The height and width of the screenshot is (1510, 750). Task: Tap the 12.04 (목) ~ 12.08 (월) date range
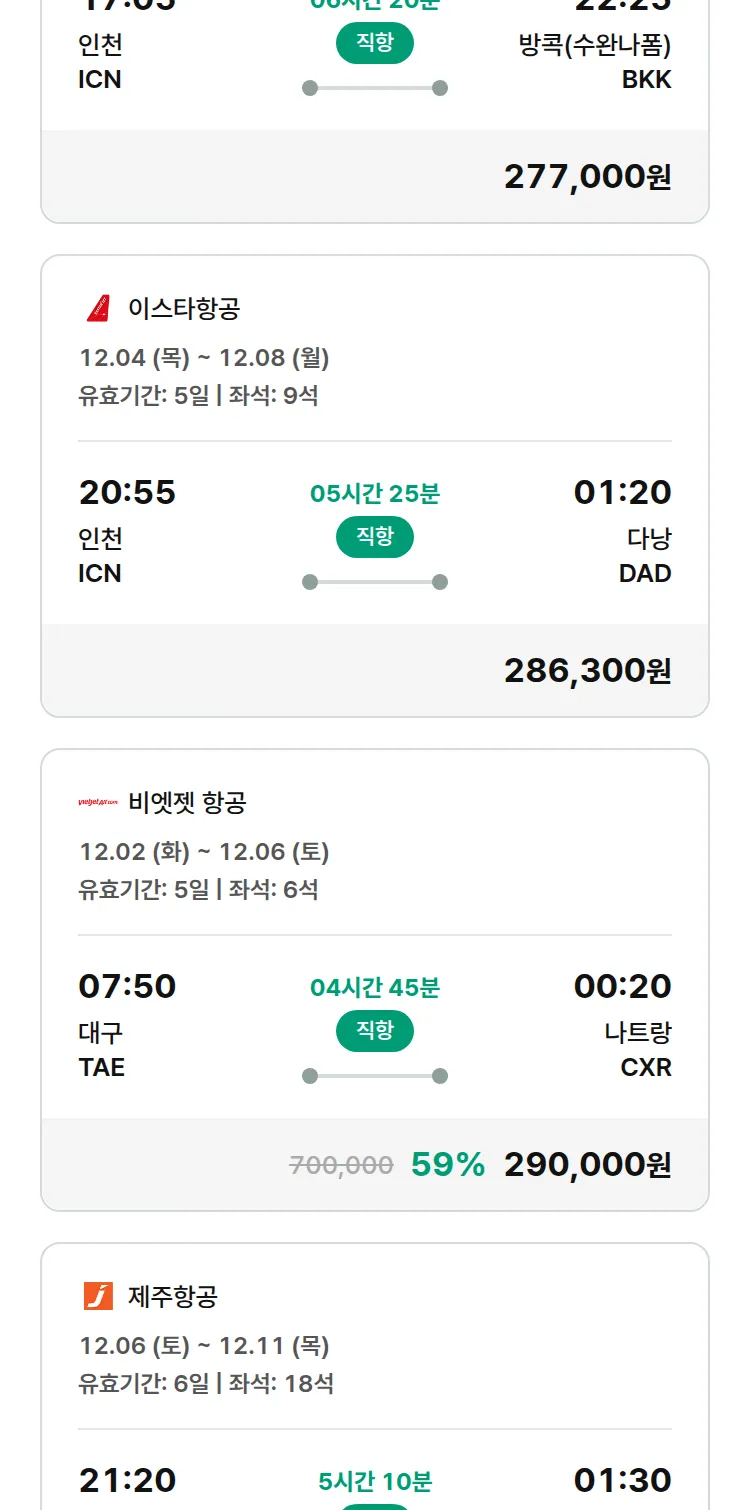click(x=204, y=357)
